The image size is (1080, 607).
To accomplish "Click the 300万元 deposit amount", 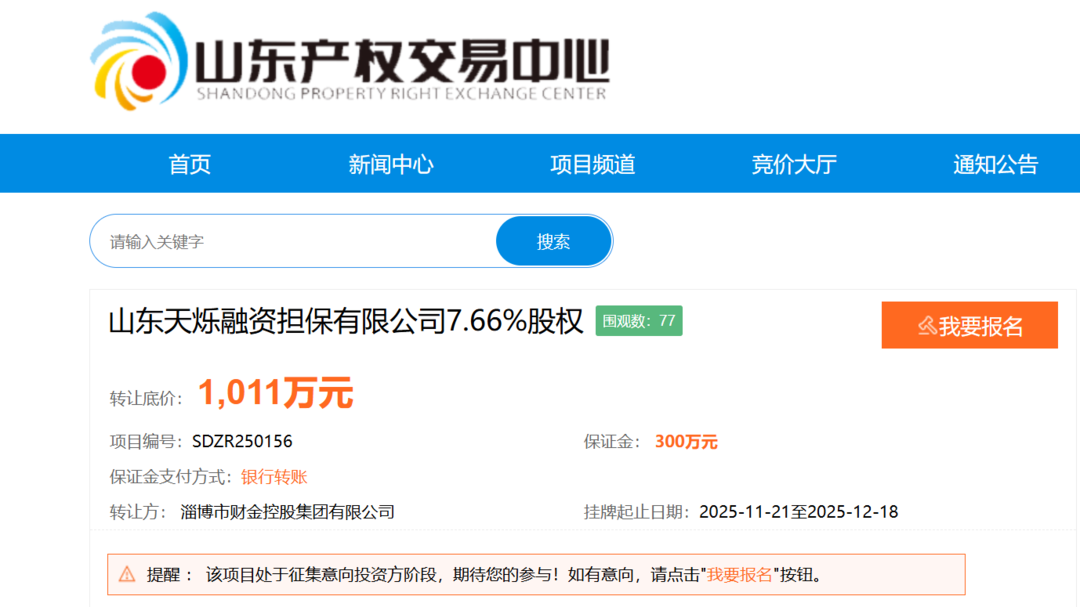I will tap(686, 441).
